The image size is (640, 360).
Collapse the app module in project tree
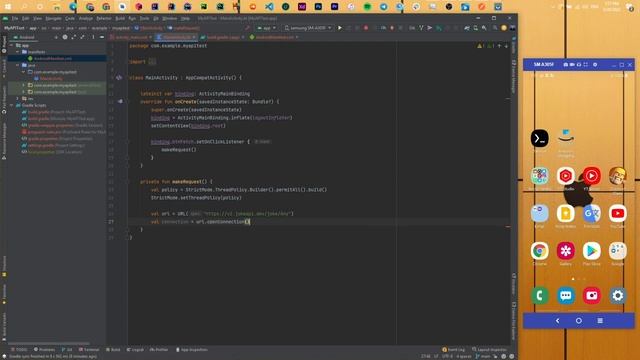(11, 45)
